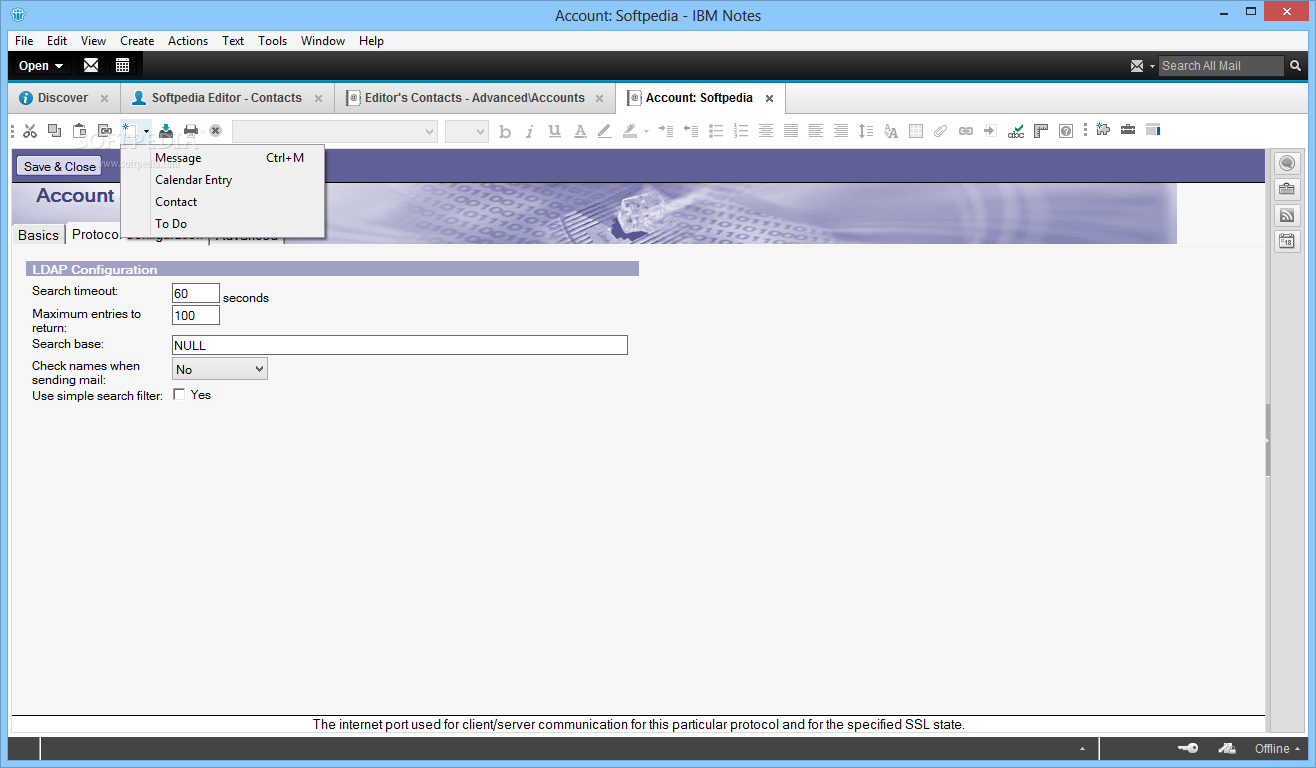Click the ruler toolbar icon
This screenshot has height=768, width=1316.
coord(1041,131)
